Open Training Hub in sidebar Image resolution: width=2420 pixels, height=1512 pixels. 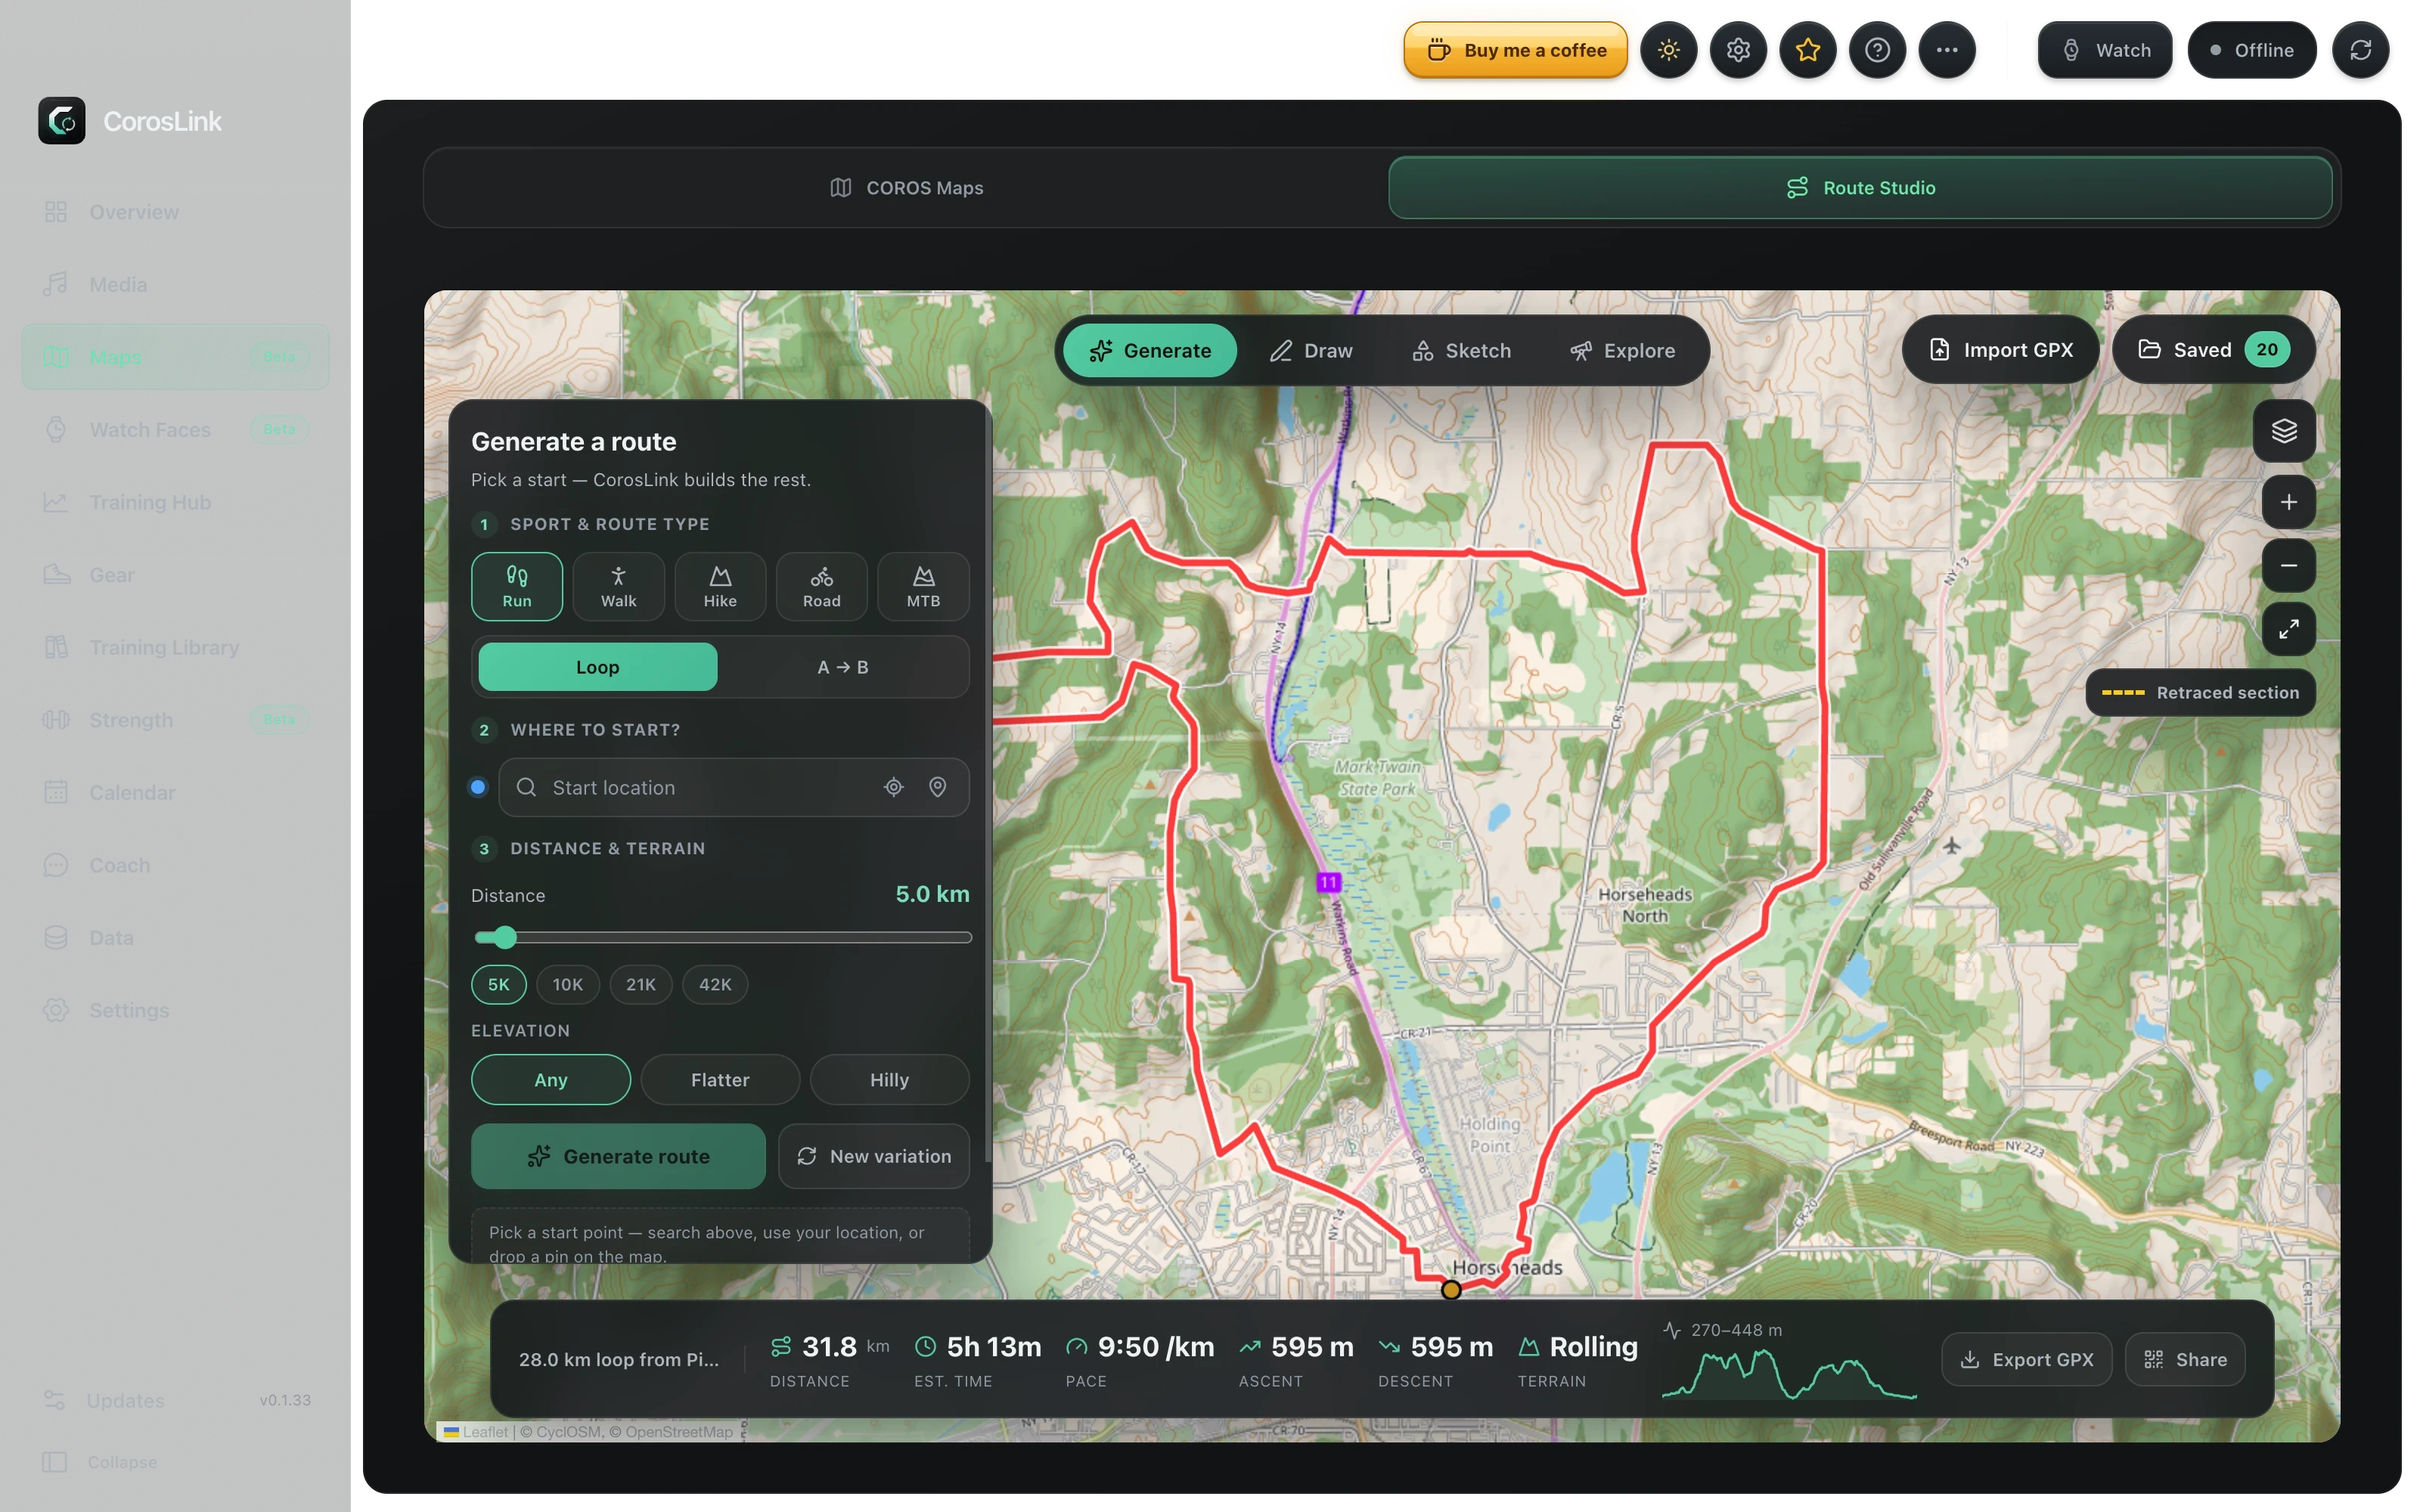175,502
